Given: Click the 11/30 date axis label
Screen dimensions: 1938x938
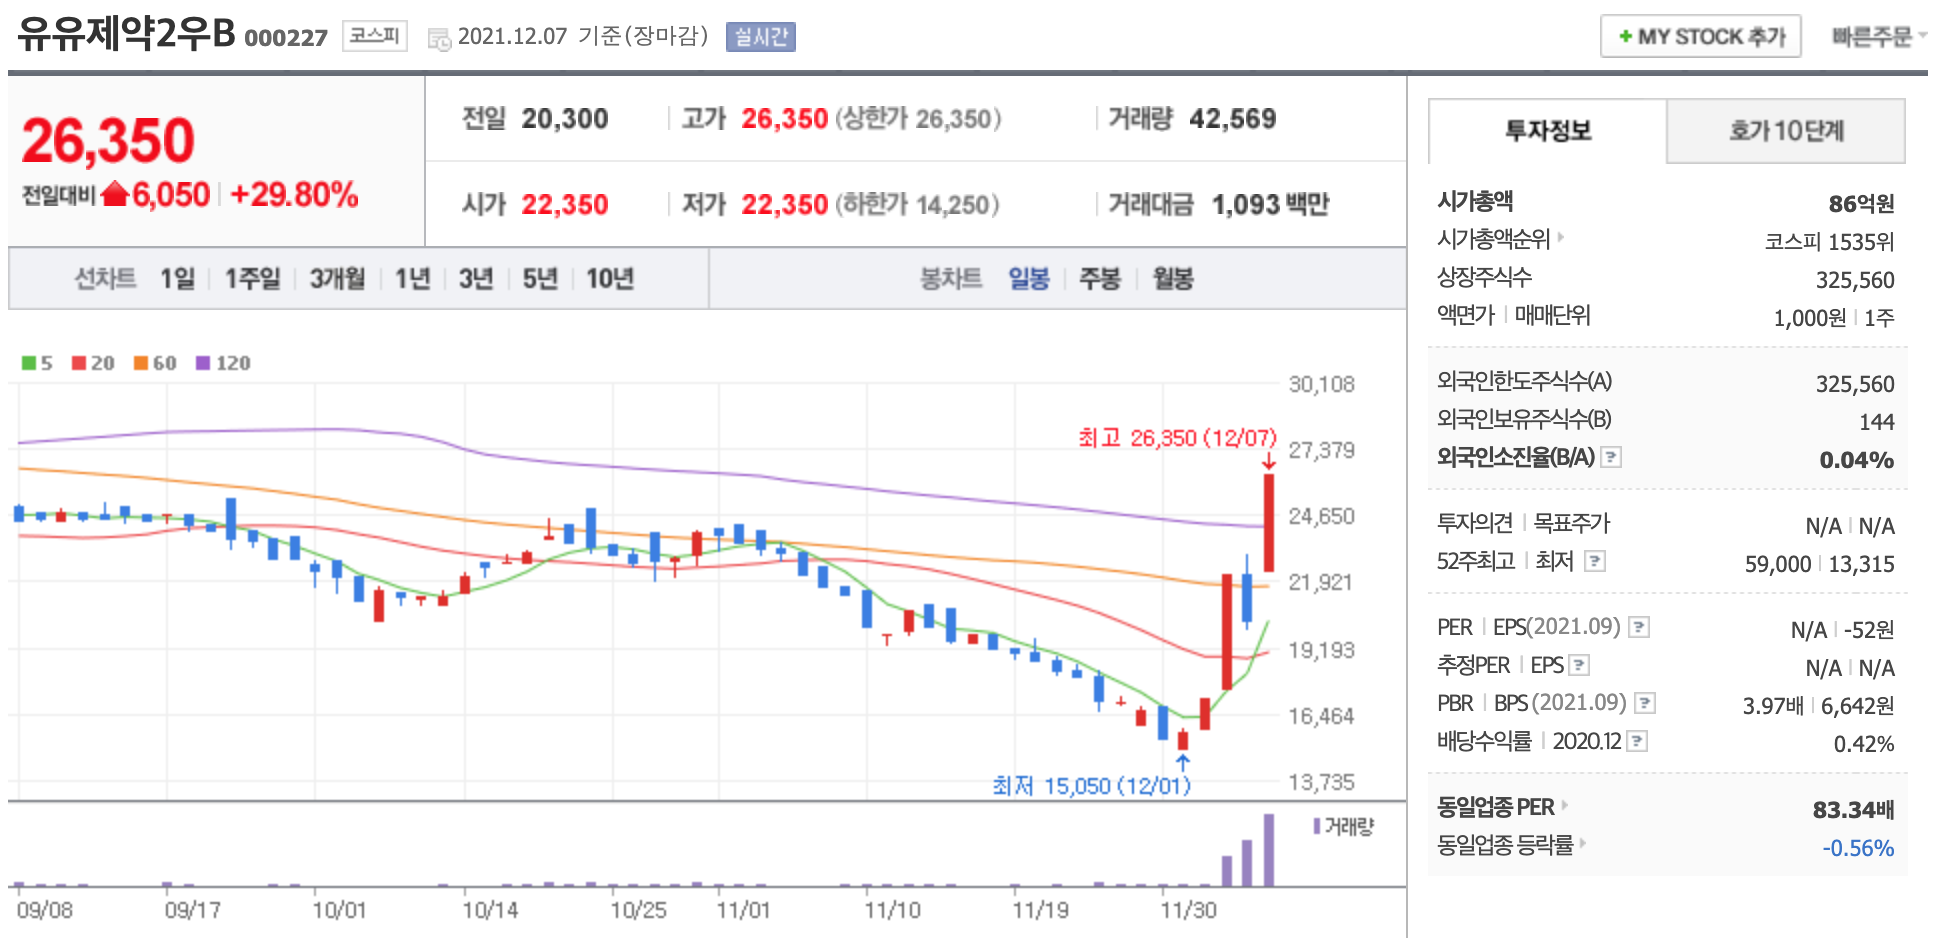Looking at the screenshot, I should (1188, 910).
